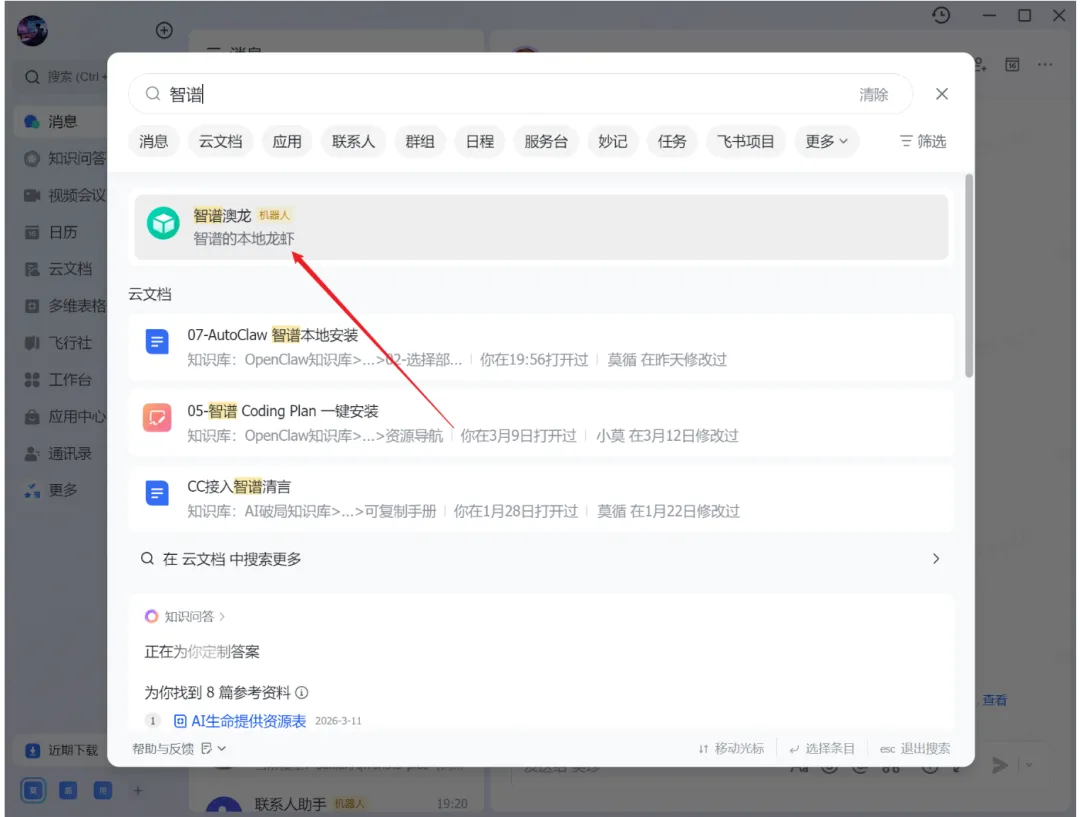Open document 07-AutoClaw 智谱本地安装
1080x817 pixels.
pos(541,347)
